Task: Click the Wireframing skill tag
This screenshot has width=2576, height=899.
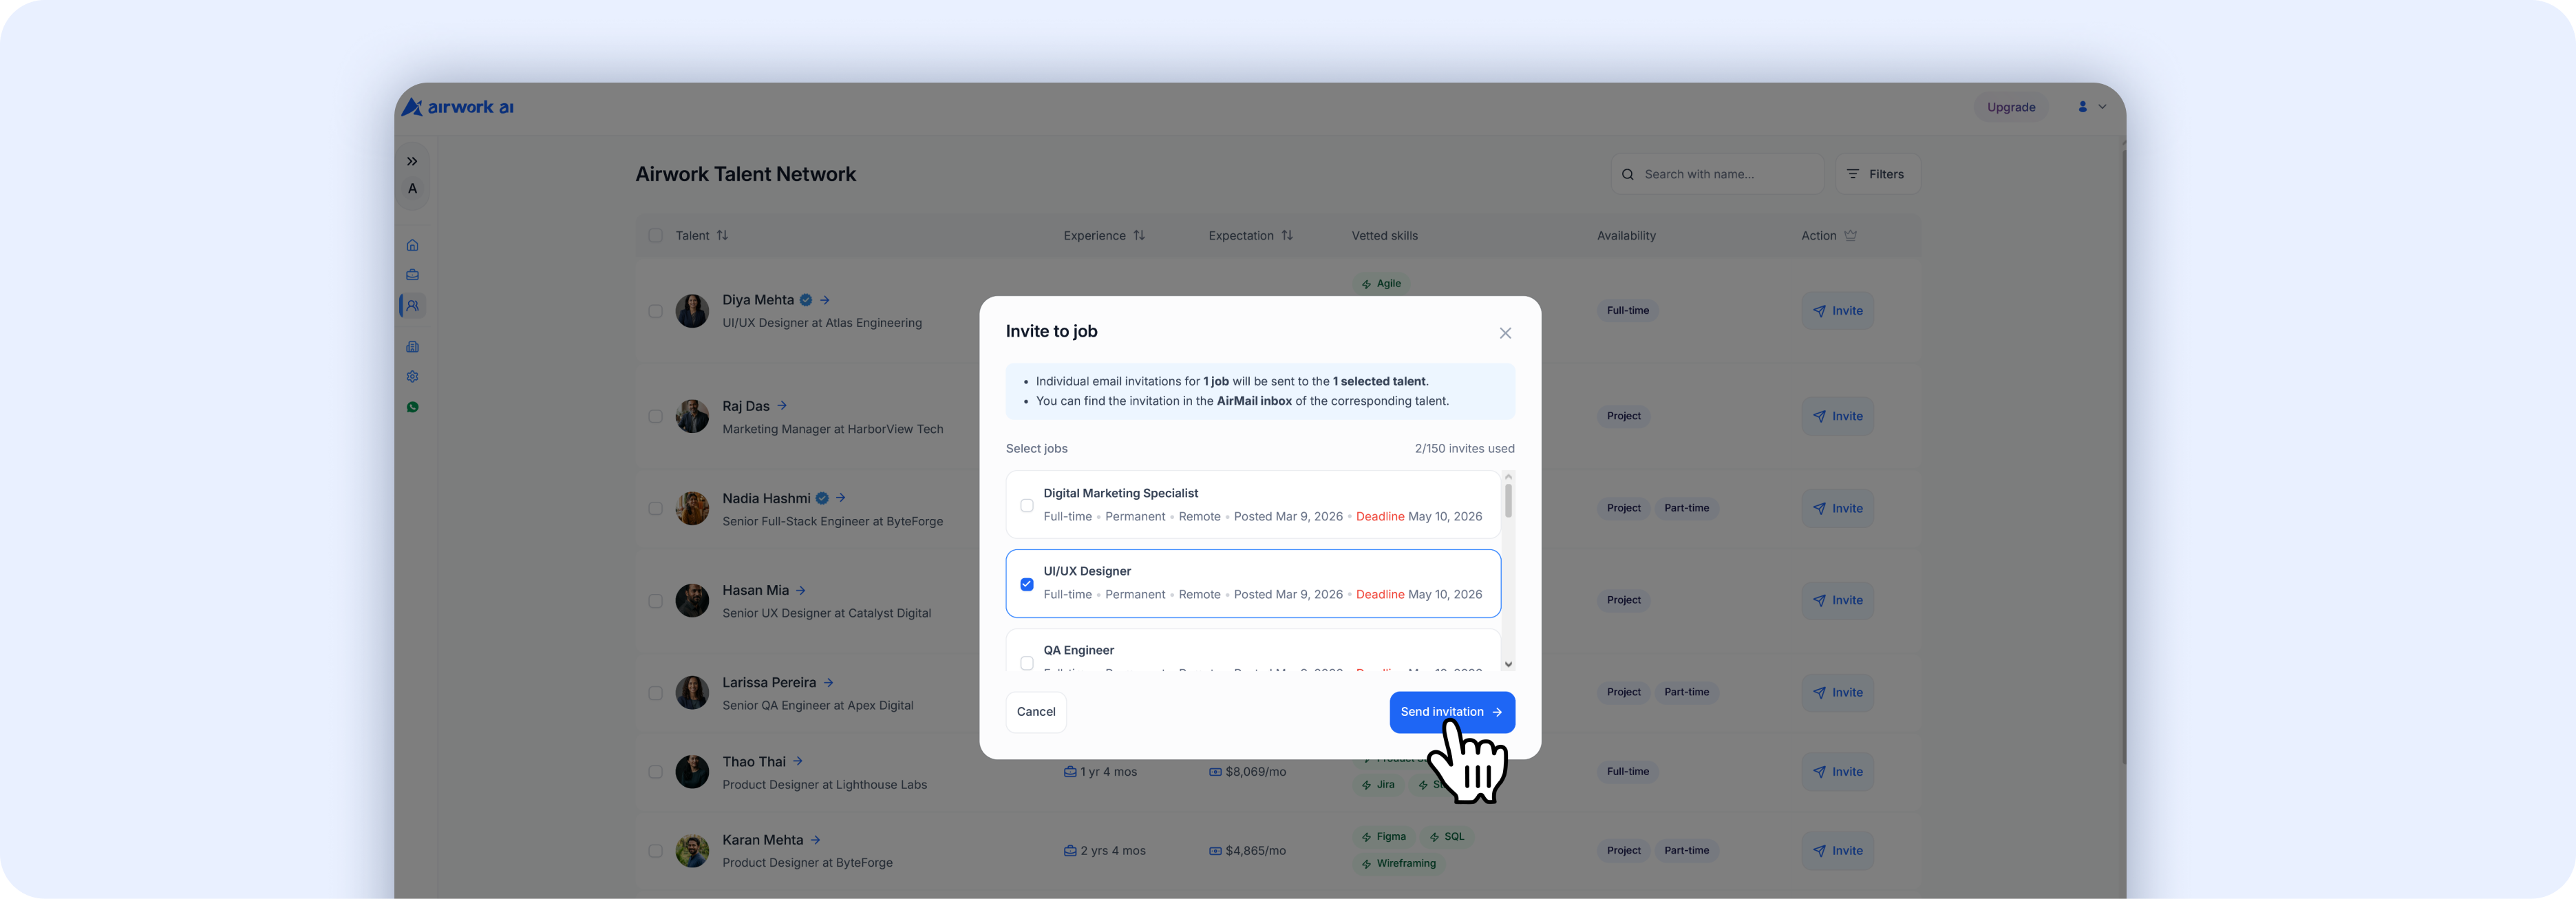Action: point(1399,864)
